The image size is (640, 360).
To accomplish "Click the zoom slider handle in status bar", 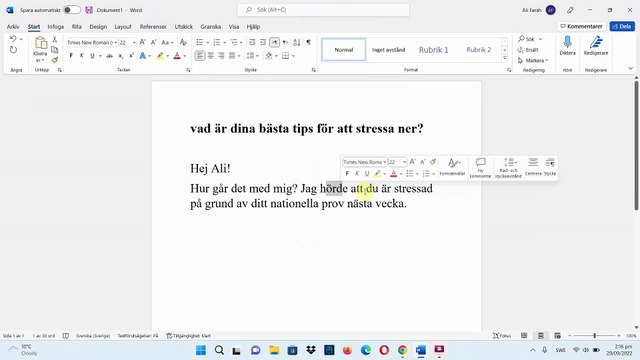I will point(595,336).
